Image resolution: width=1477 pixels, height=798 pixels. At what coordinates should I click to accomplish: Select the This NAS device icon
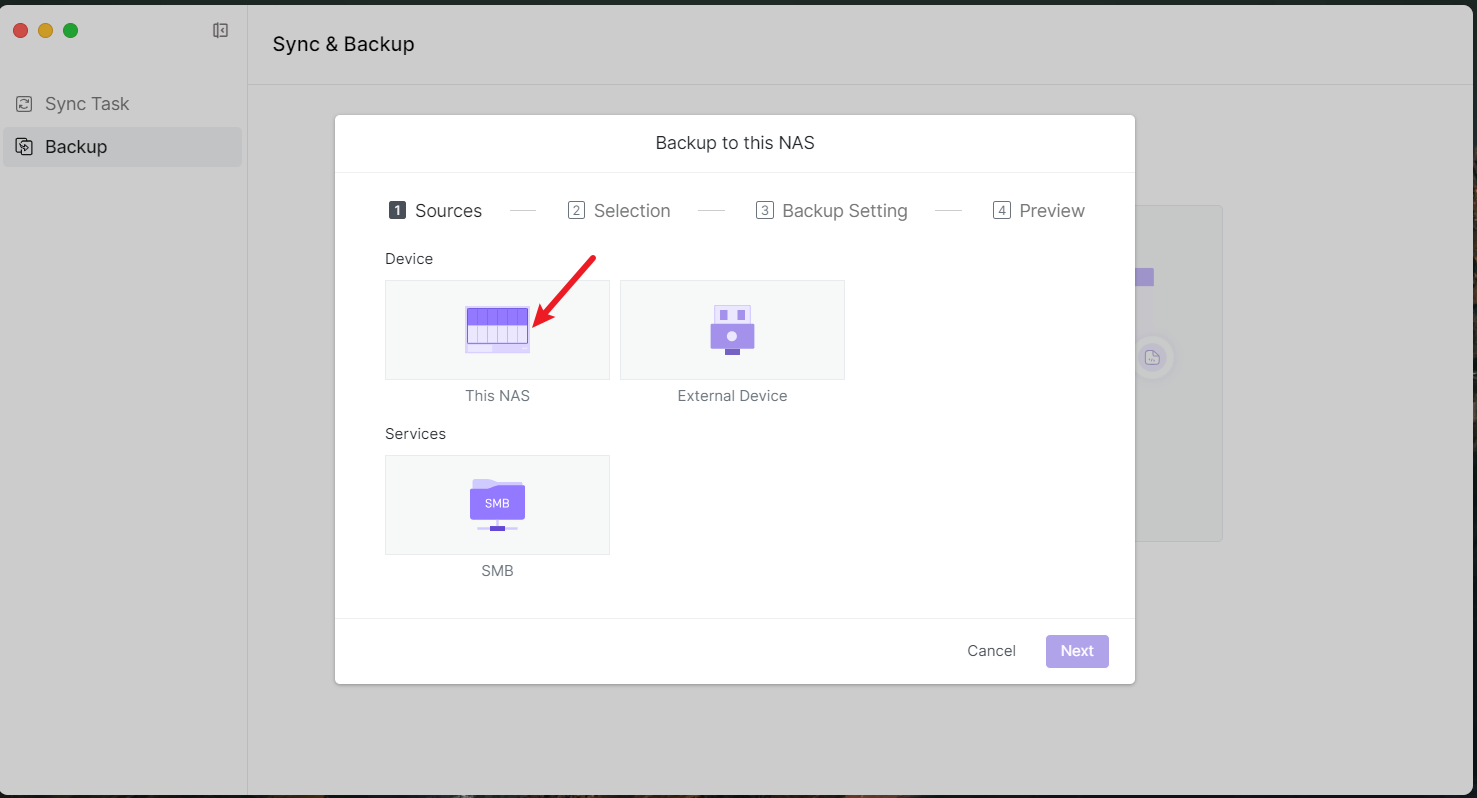tap(497, 330)
